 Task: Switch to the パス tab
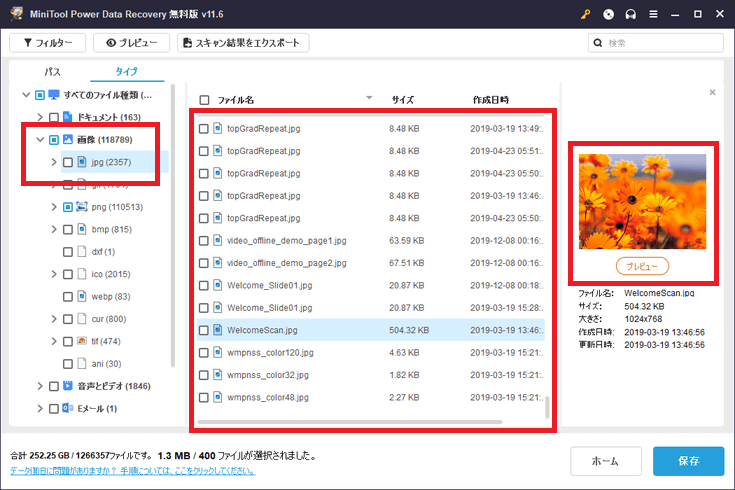coord(51,72)
